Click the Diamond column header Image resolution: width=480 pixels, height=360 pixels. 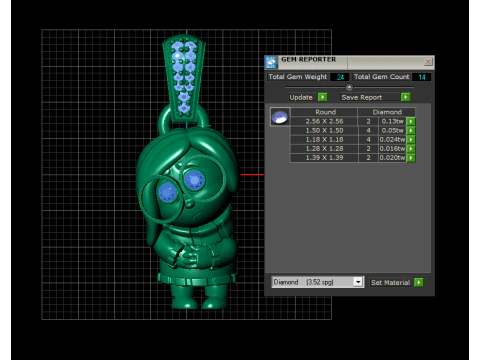387,112
